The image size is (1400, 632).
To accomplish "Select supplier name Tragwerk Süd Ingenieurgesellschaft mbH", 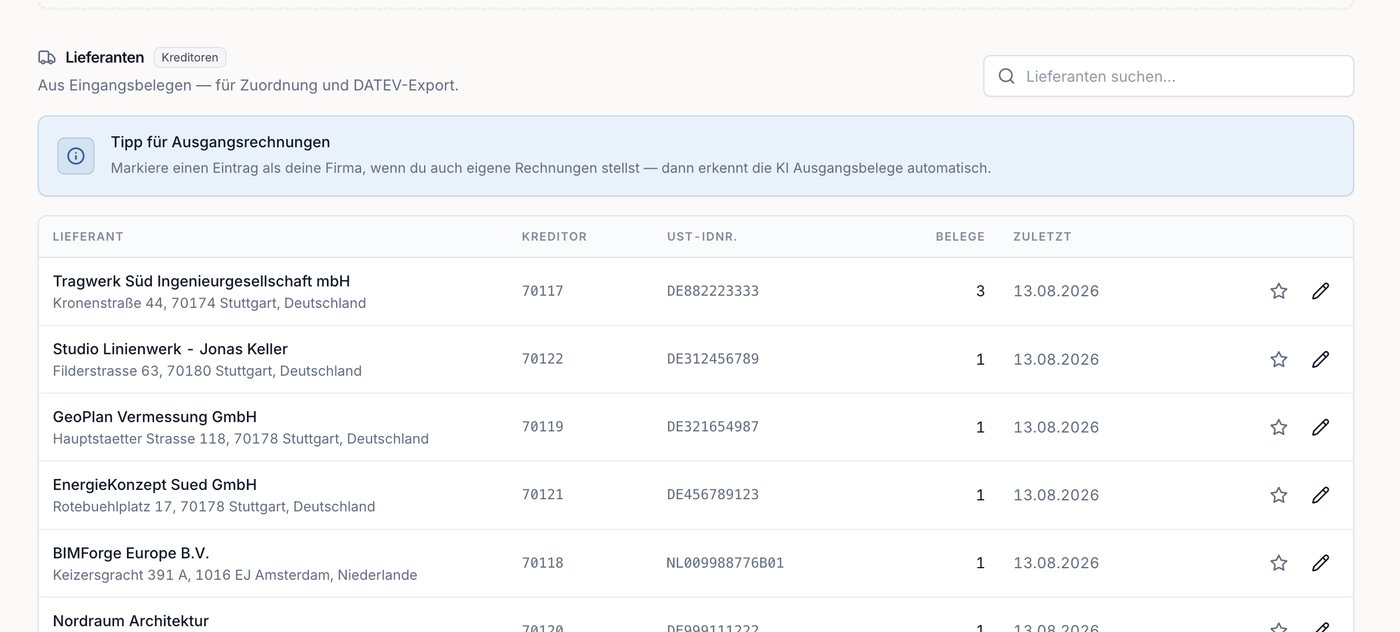I will pyautogui.click(x=201, y=281).
